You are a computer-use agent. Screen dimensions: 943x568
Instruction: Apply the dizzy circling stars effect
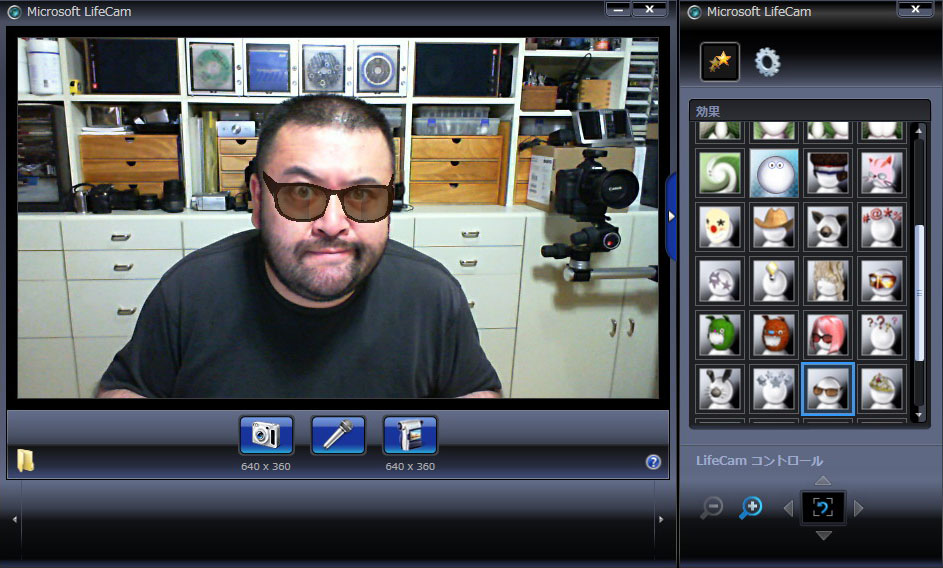774,389
